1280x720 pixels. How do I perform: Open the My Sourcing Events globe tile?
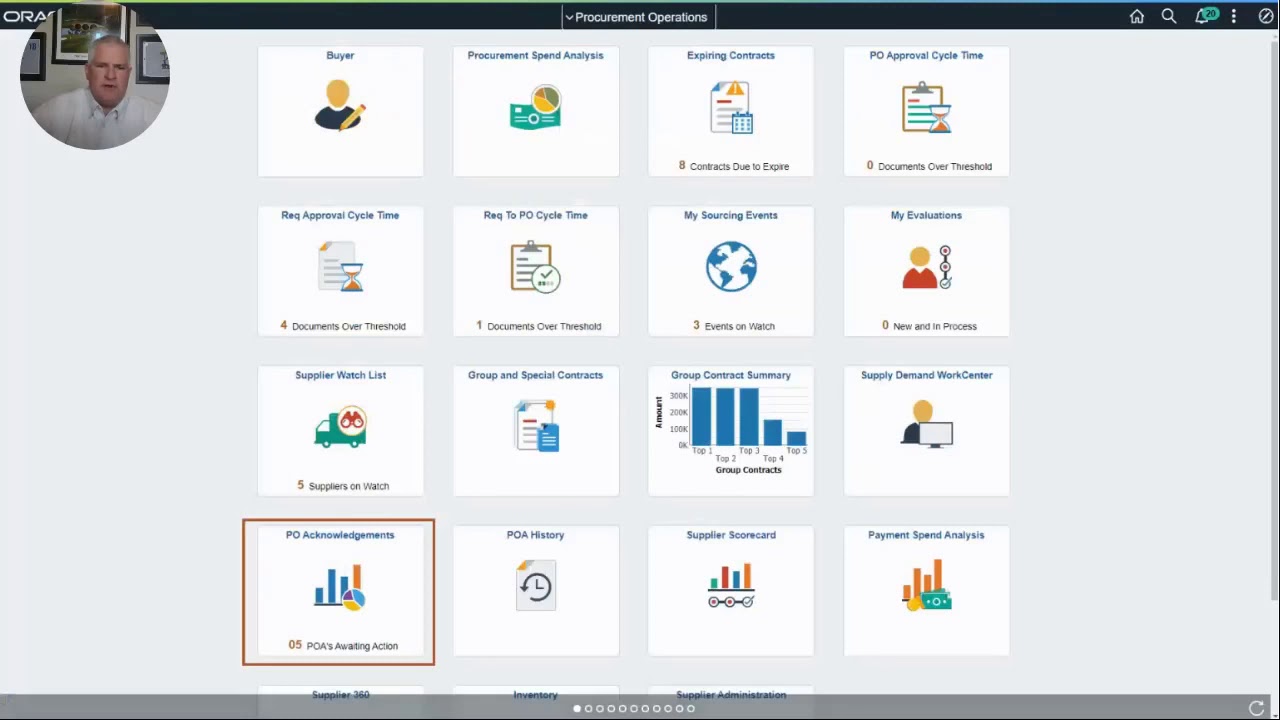click(731, 271)
